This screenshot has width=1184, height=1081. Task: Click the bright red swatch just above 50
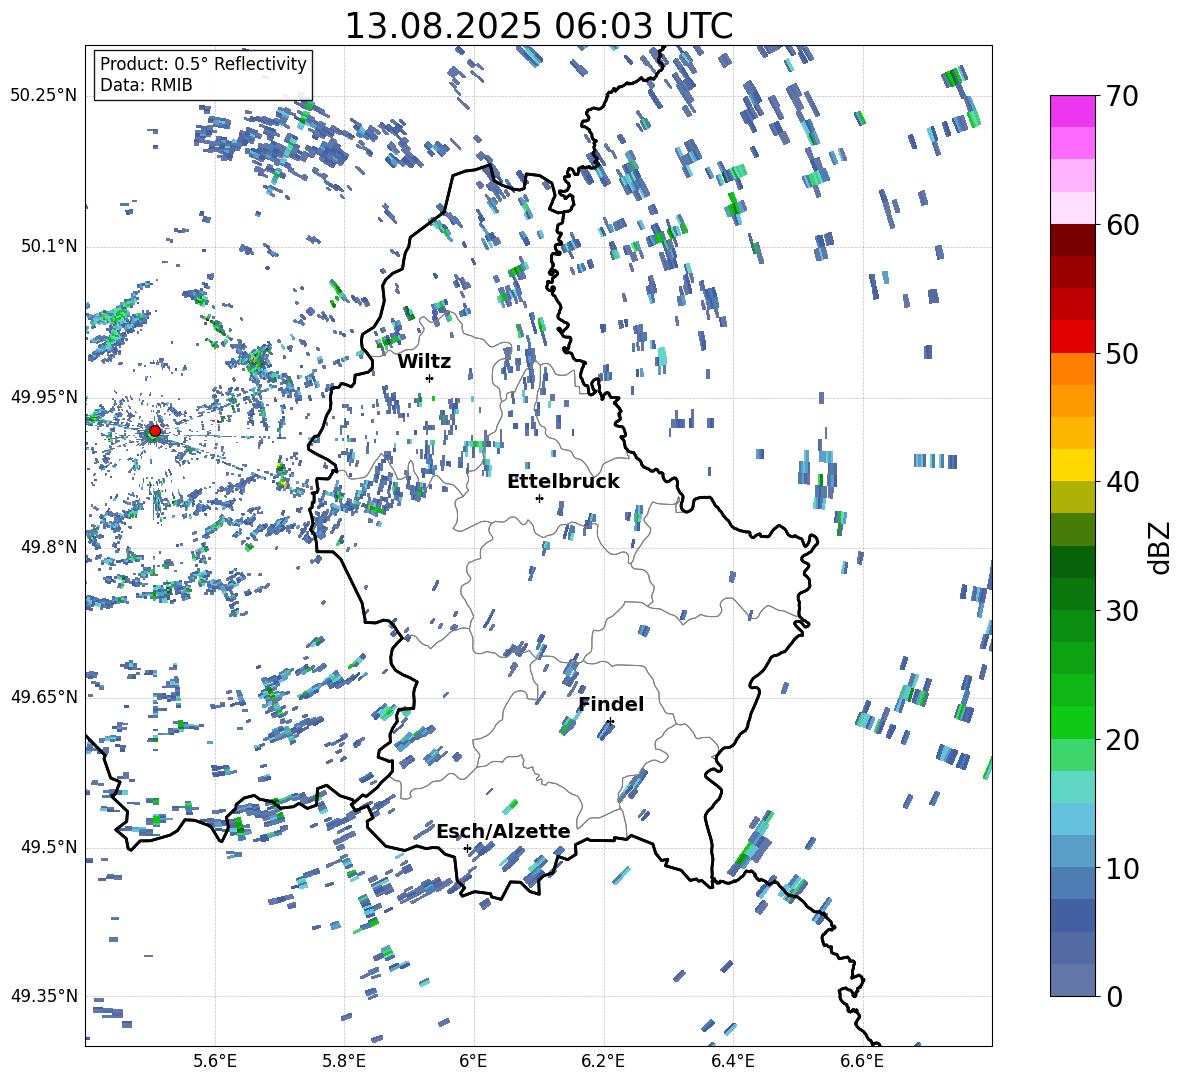tap(1072, 337)
